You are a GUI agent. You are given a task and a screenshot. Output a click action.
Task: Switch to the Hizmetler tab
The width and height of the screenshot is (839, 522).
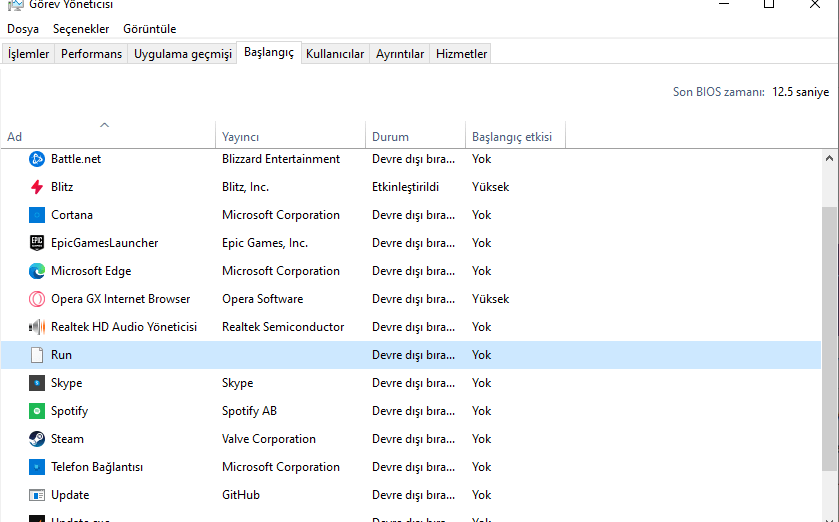point(461,54)
